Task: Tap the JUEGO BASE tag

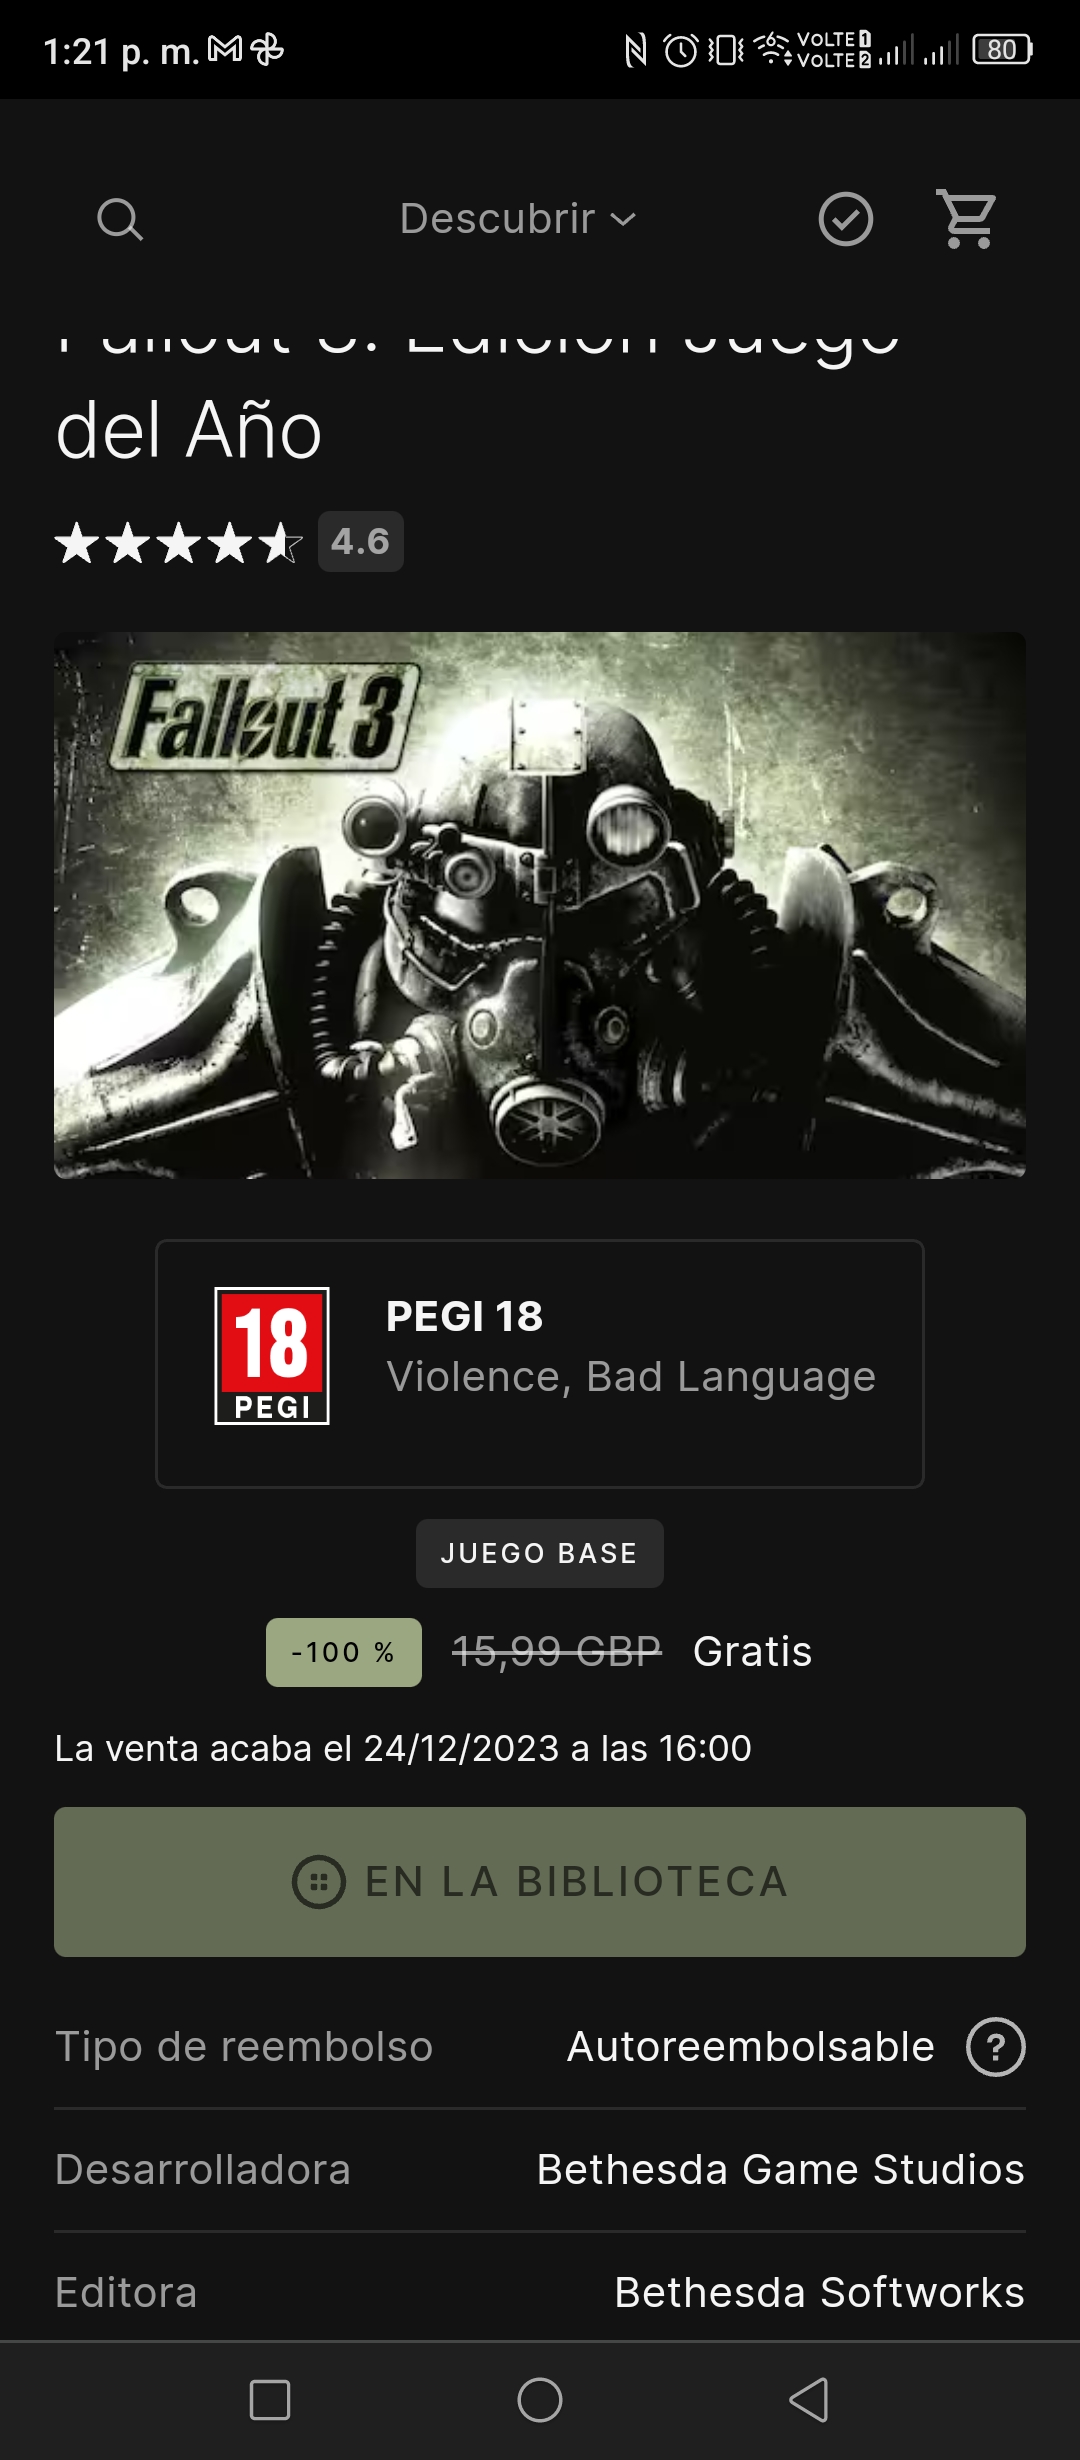Action: tap(540, 1553)
